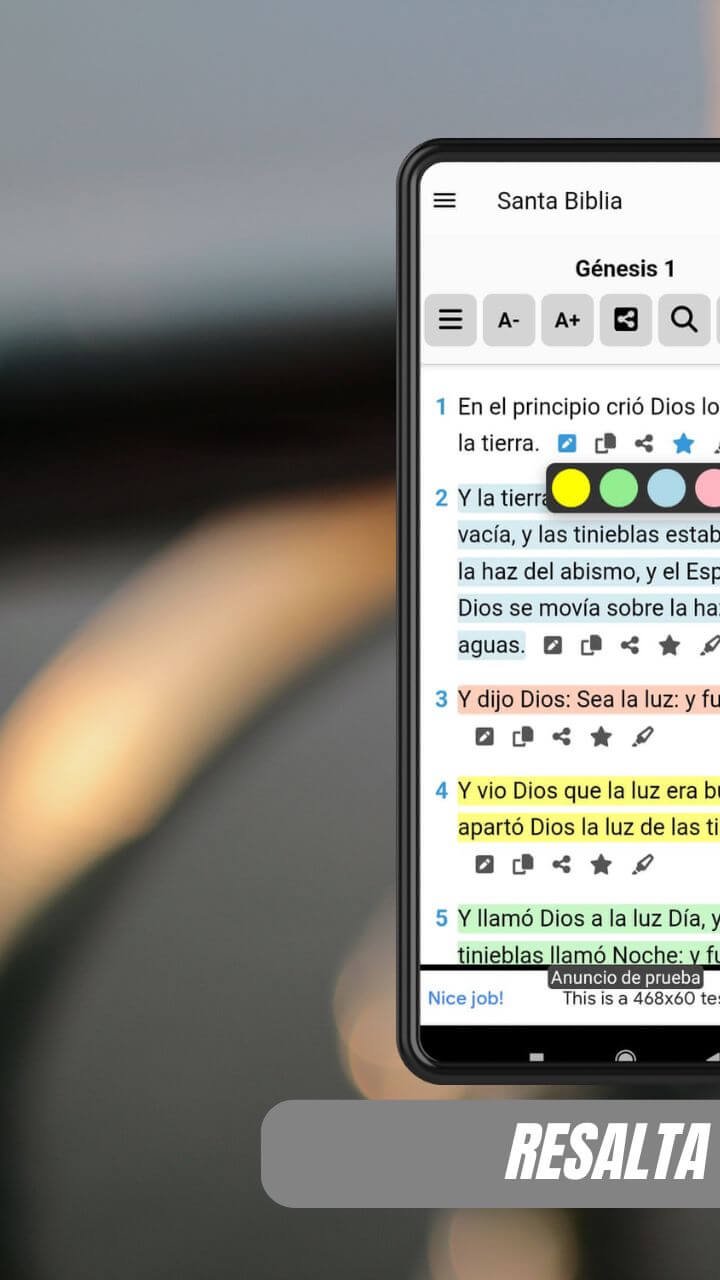Mark verse 4 as favorite with star
The height and width of the screenshot is (1280, 720).
tap(601, 864)
